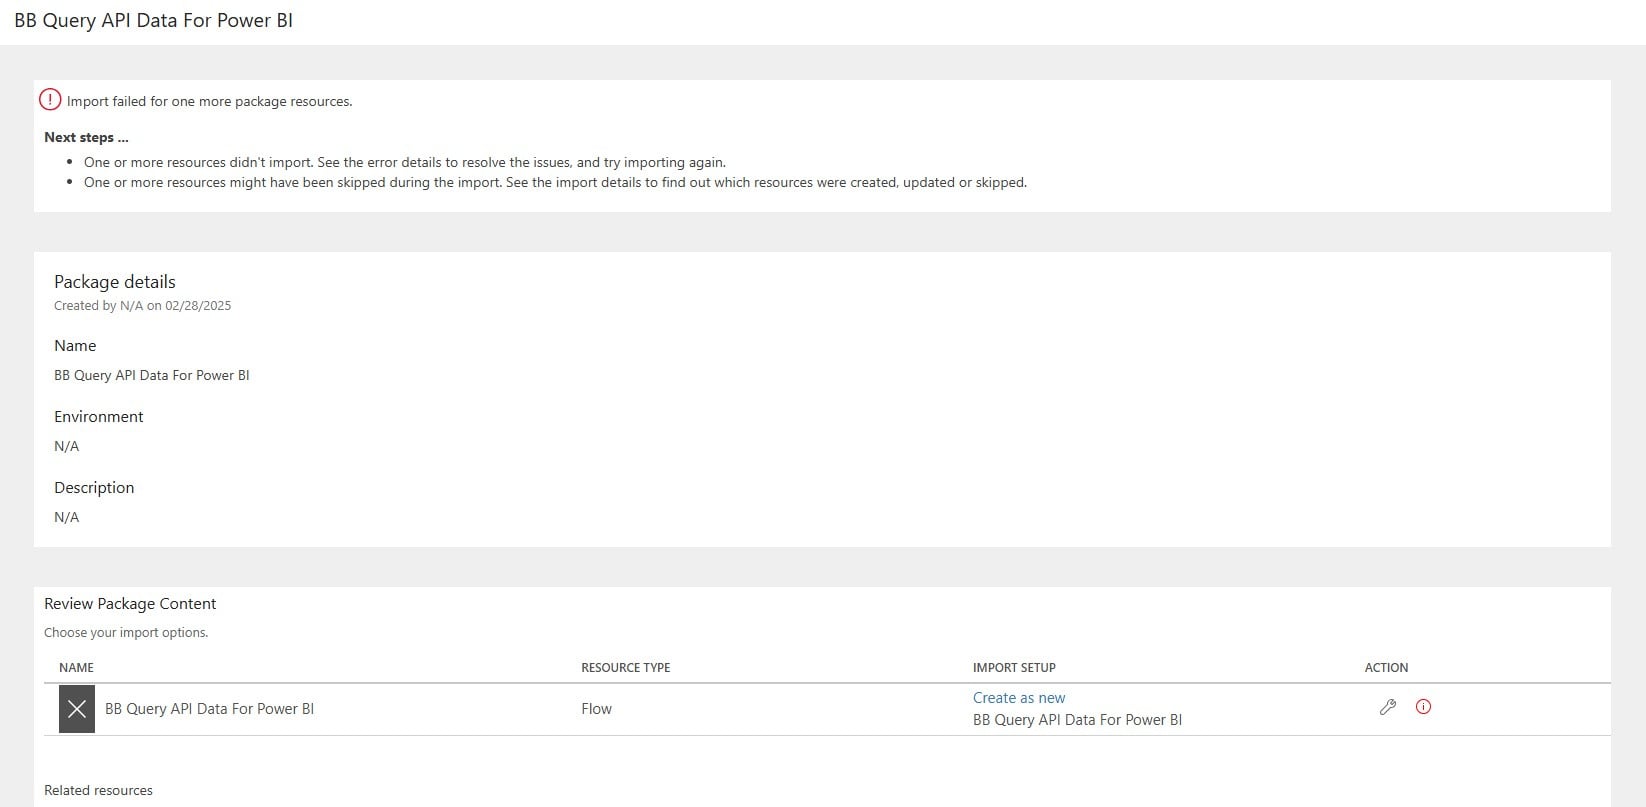Click the NAME column header
Image resolution: width=1646 pixels, height=807 pixels.
pyautogui.click(x=76, y=667)
